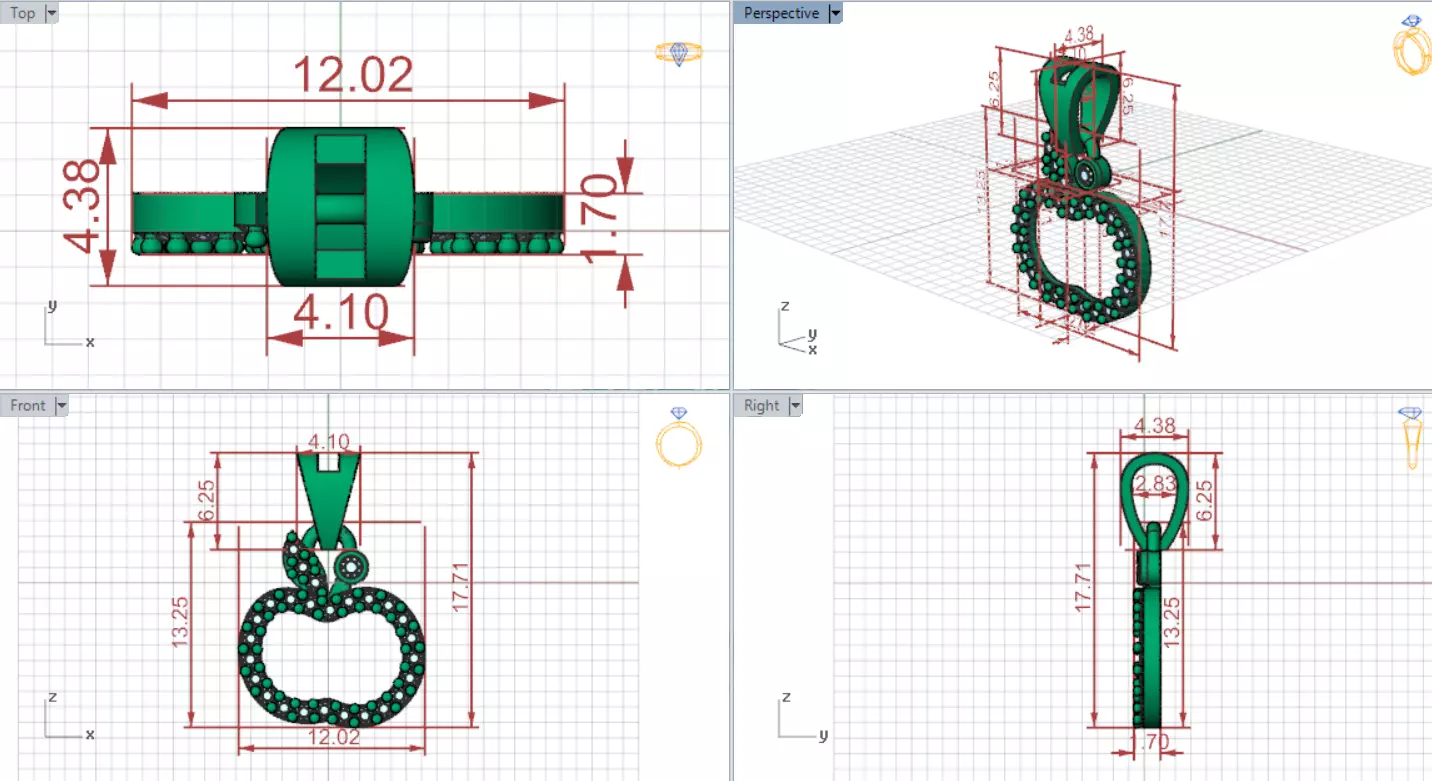Image resolution: width=1432 pixels, height=781 pixels.
Task: Click the 13.25 dimension in Right viewport
Action: (1173, 622)
